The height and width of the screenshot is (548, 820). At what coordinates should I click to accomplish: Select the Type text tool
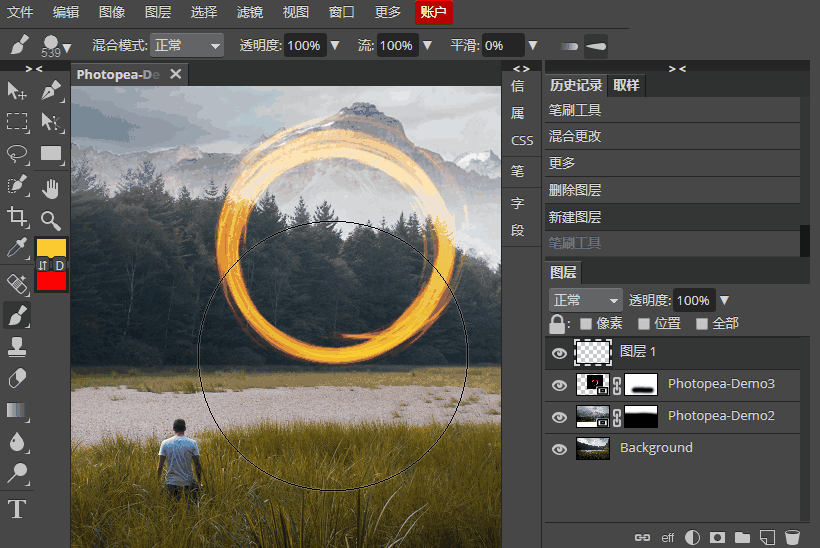pyautogui.click(x=17, y=509)
